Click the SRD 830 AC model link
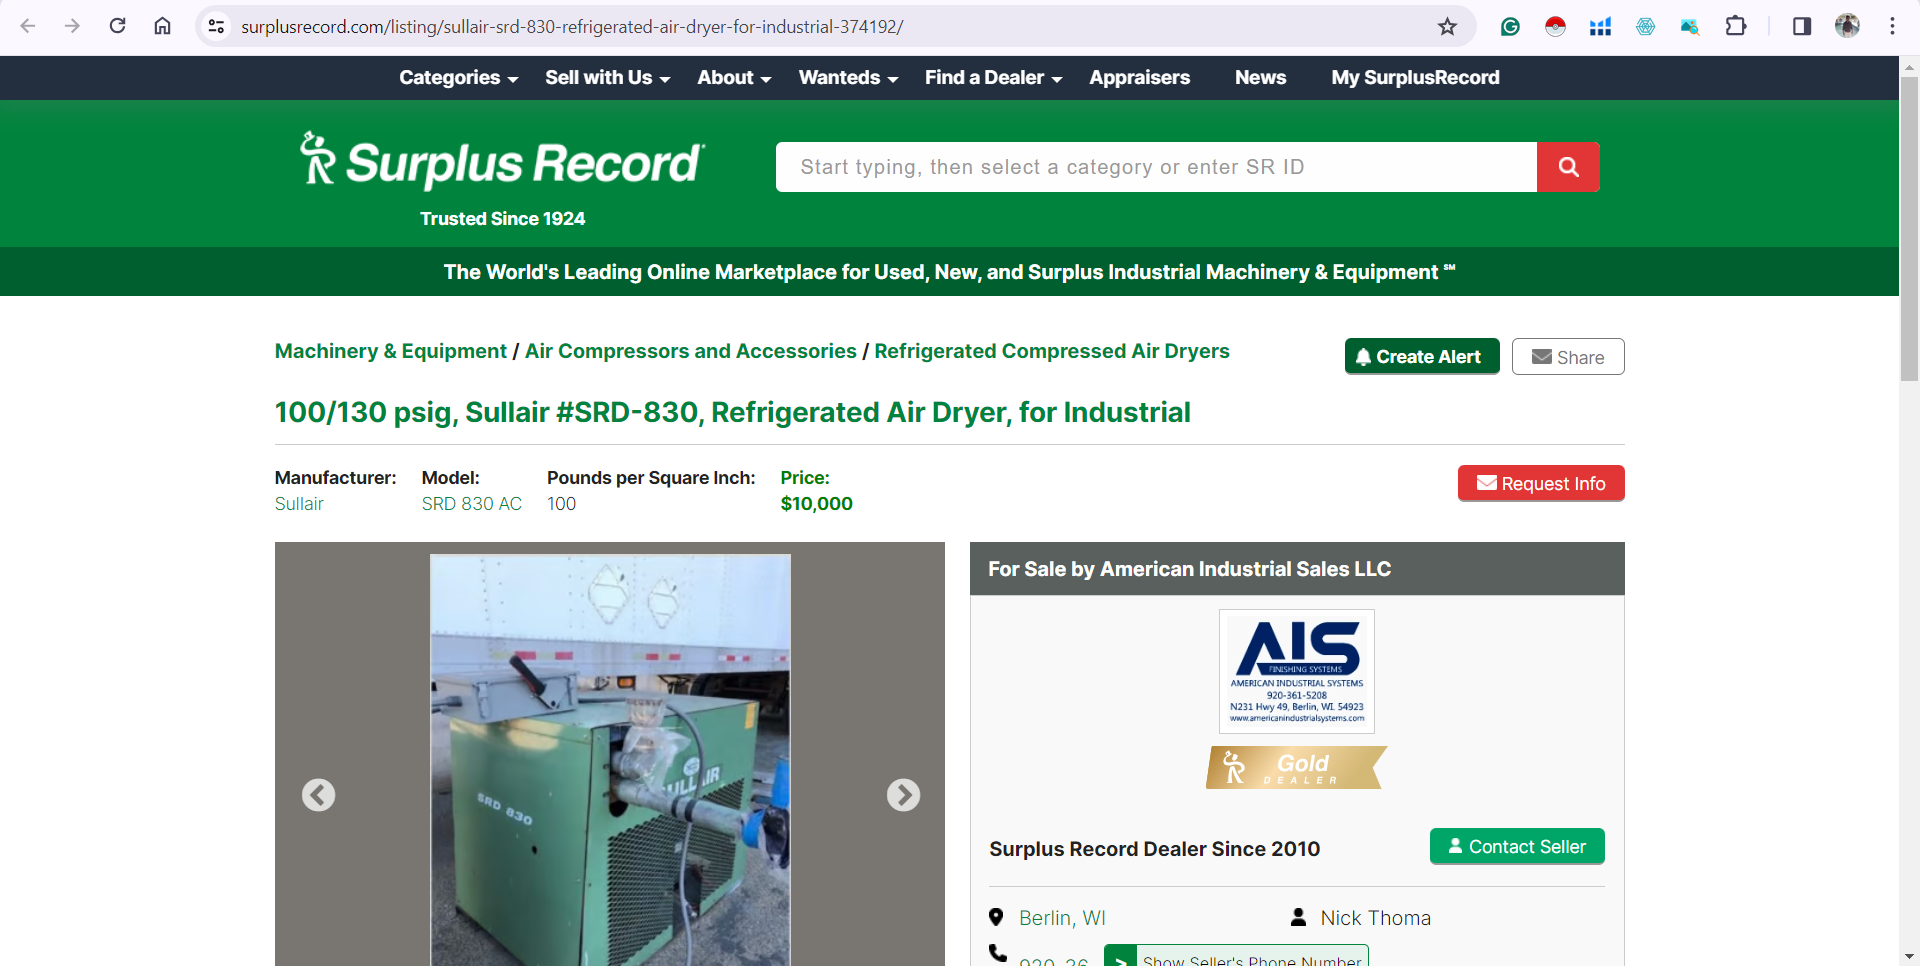The width and height of the screenshot is (1920, 966). 472,504
